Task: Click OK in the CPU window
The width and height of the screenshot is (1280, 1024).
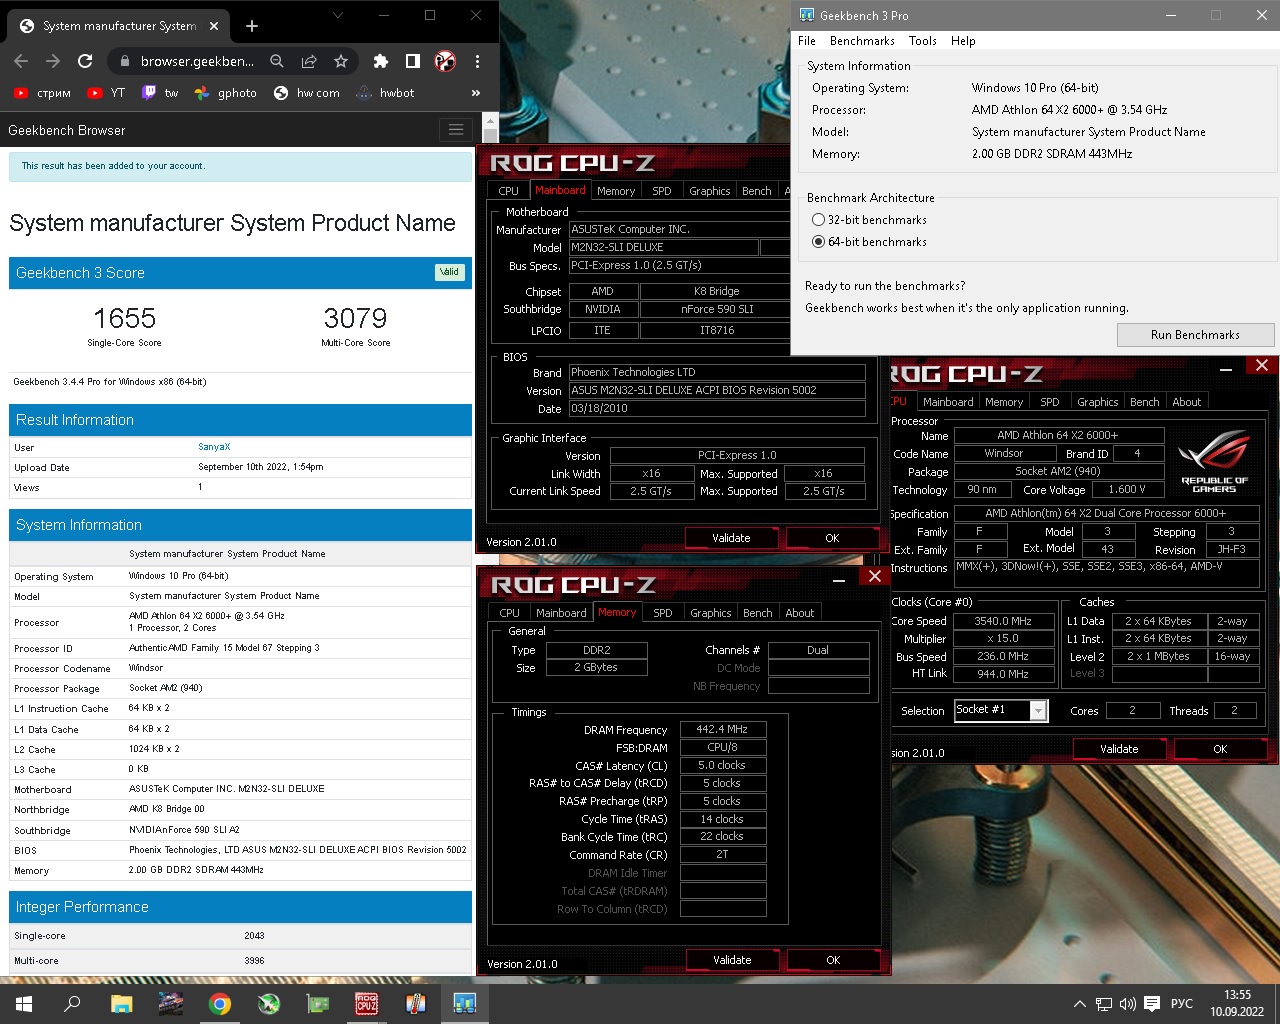Action: point(1220,749)
